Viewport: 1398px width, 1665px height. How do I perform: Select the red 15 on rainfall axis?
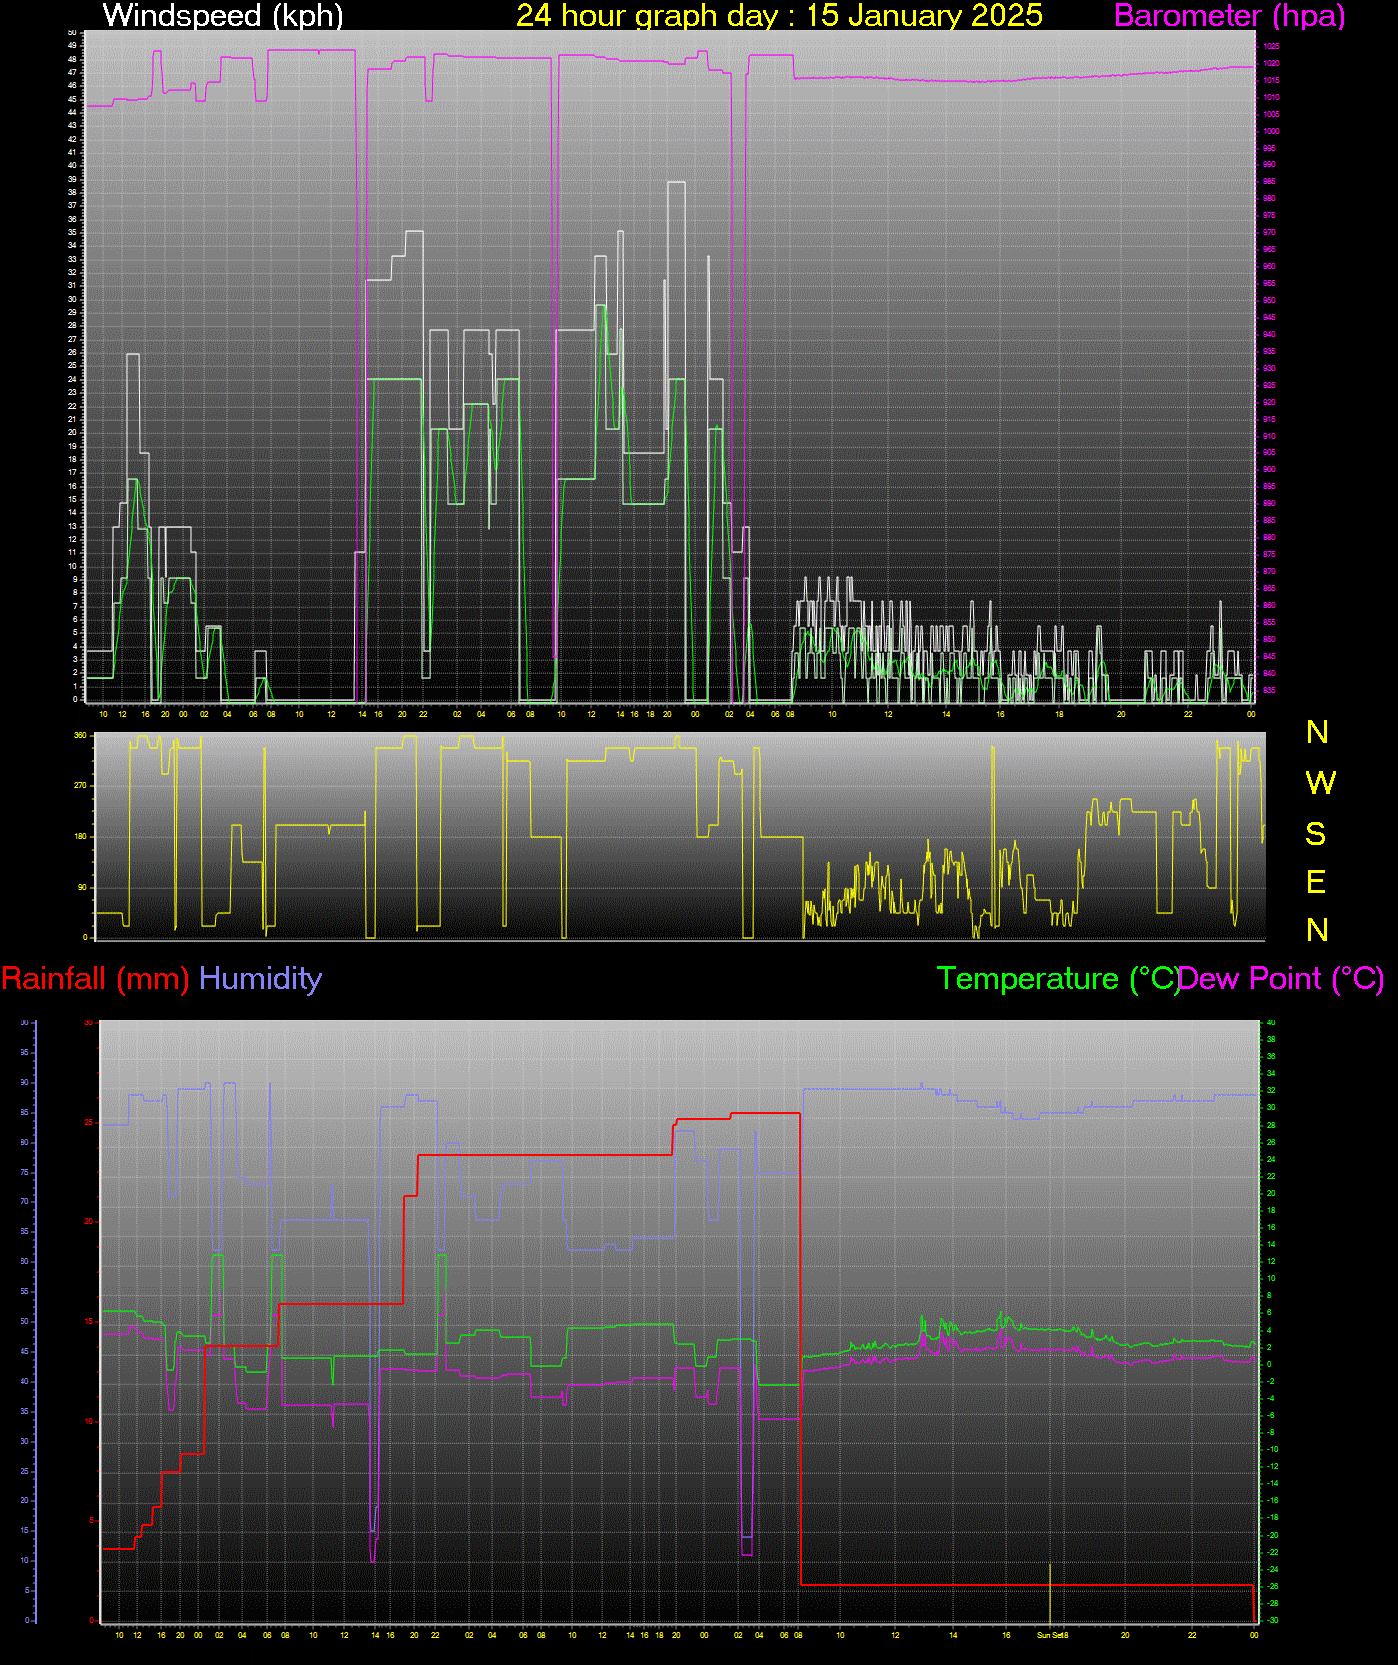coord(88,1321)
